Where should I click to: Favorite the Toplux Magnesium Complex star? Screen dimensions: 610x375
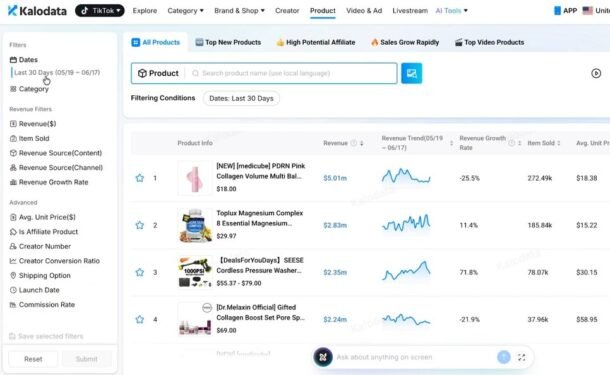coord(140,225)
